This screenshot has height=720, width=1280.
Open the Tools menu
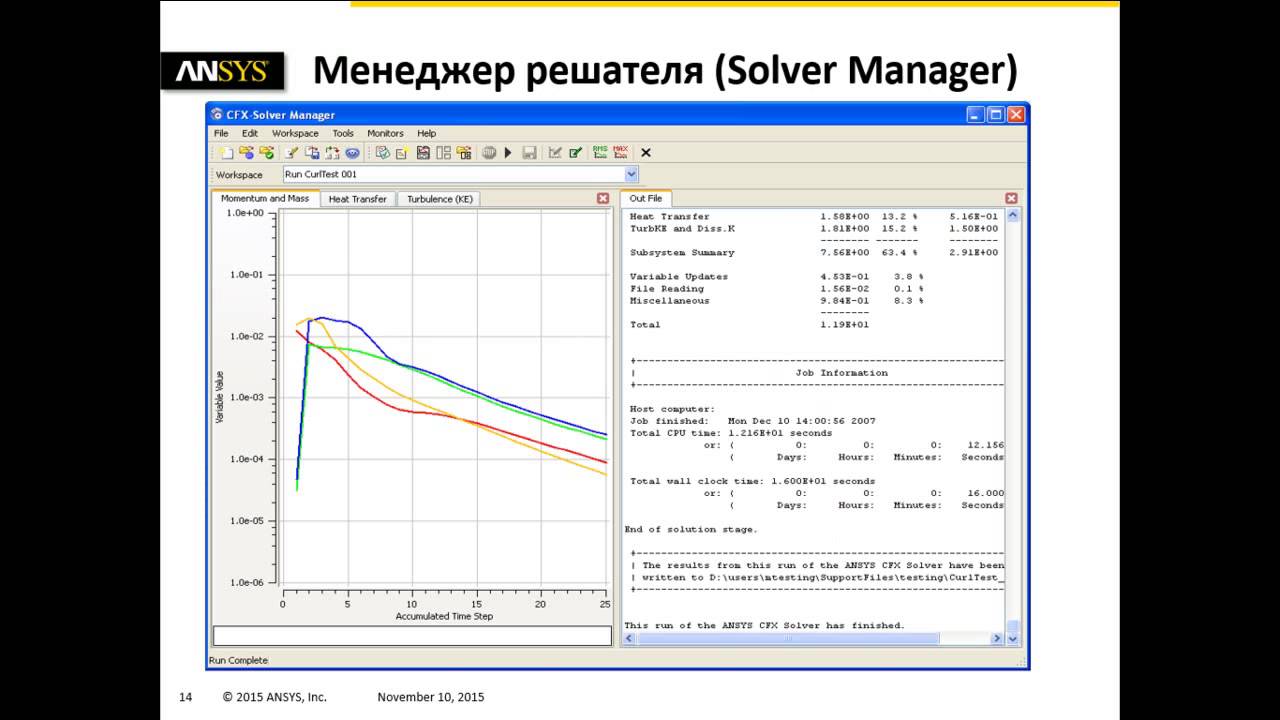click(343, 133)
